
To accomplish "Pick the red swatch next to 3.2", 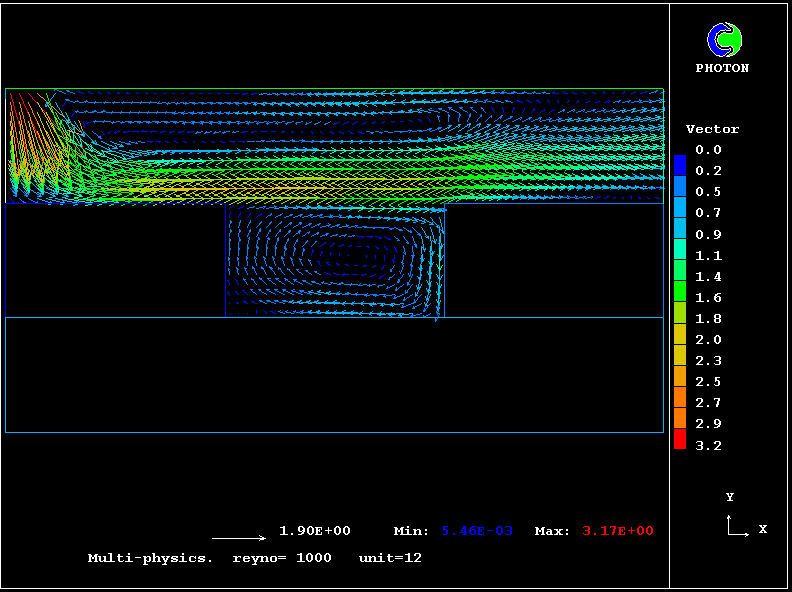I will coord(679,439).
